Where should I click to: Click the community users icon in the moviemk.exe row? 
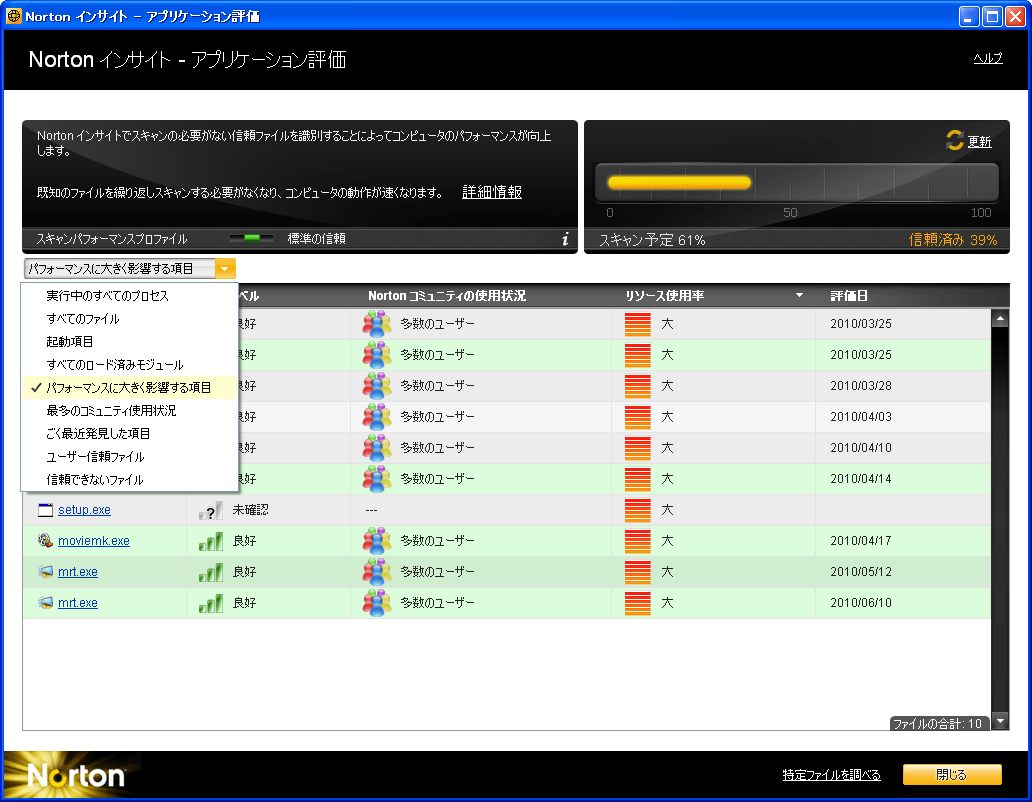point(376,541)
